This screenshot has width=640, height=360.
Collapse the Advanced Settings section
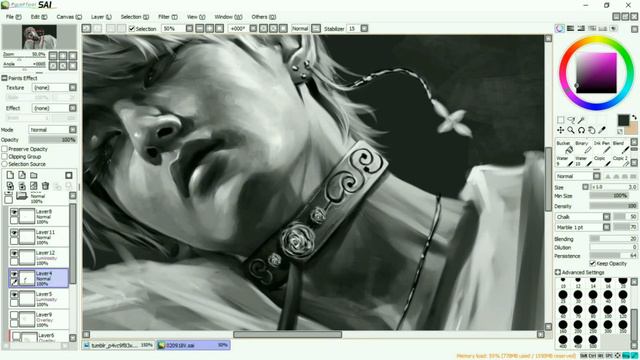point(558,272)
